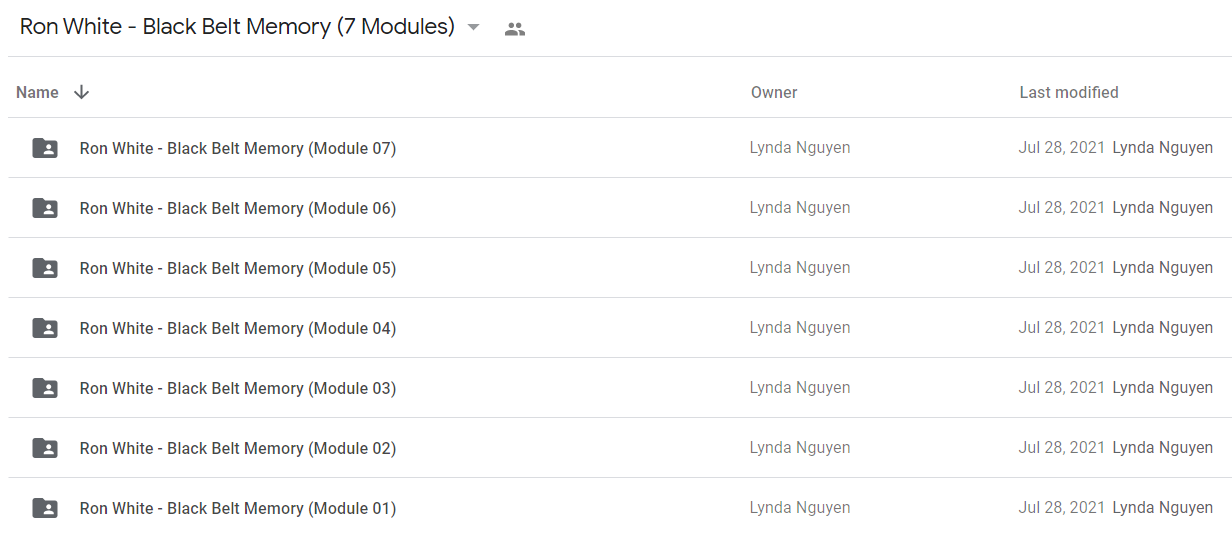This screenshot has height=534, width=1232.
Task: Click the shared people icon beside folder title
Action: tap(515, 29)
